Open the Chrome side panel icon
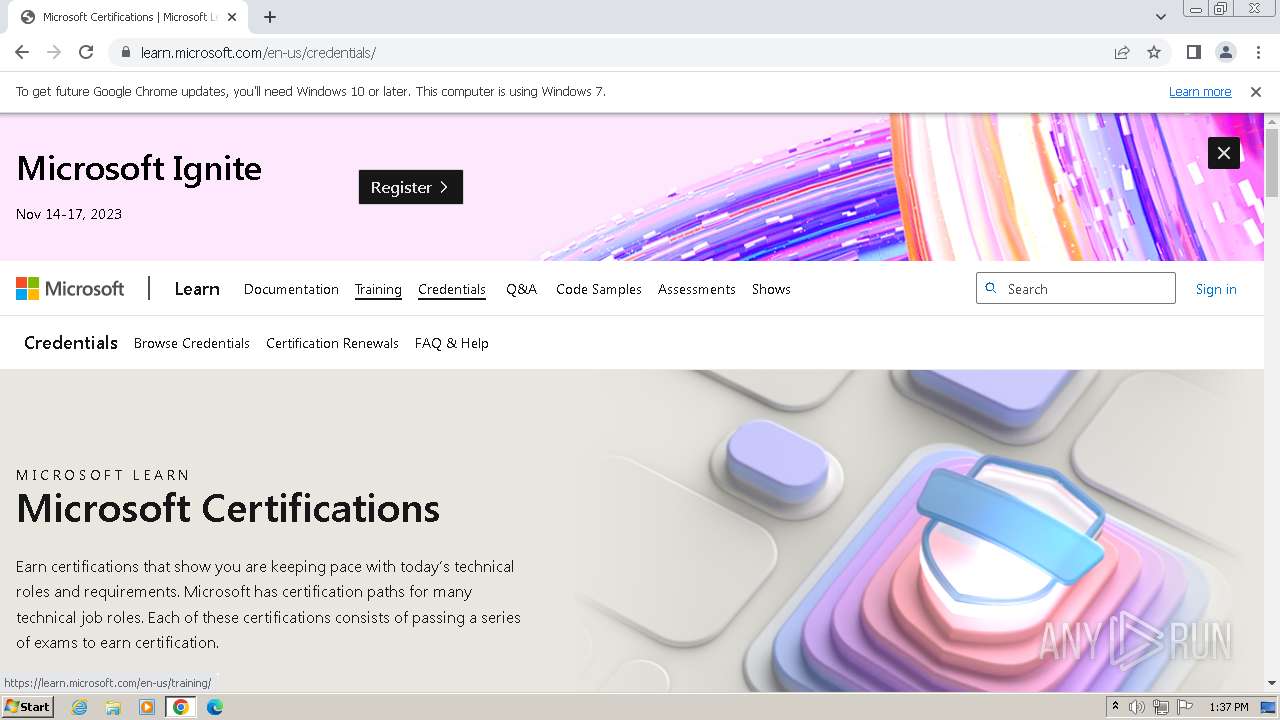This screenshot has width=1280, height=720. click(1193, 52)
